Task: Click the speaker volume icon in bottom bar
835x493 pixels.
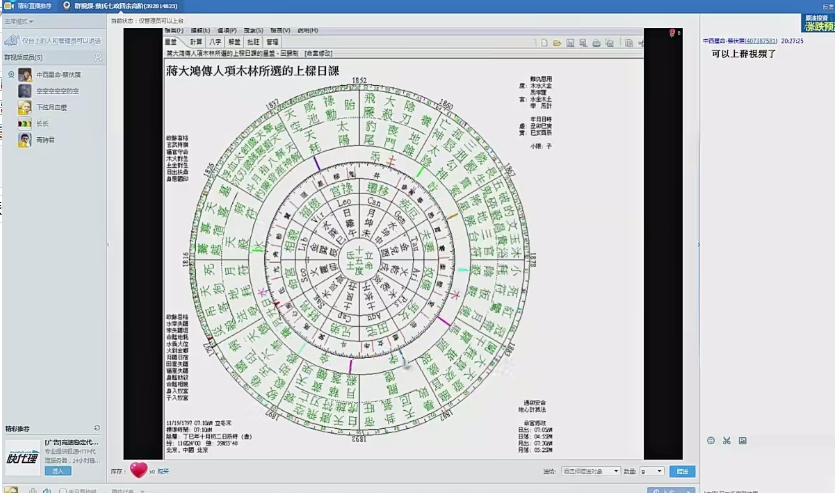Action: [x=47, y=490]
